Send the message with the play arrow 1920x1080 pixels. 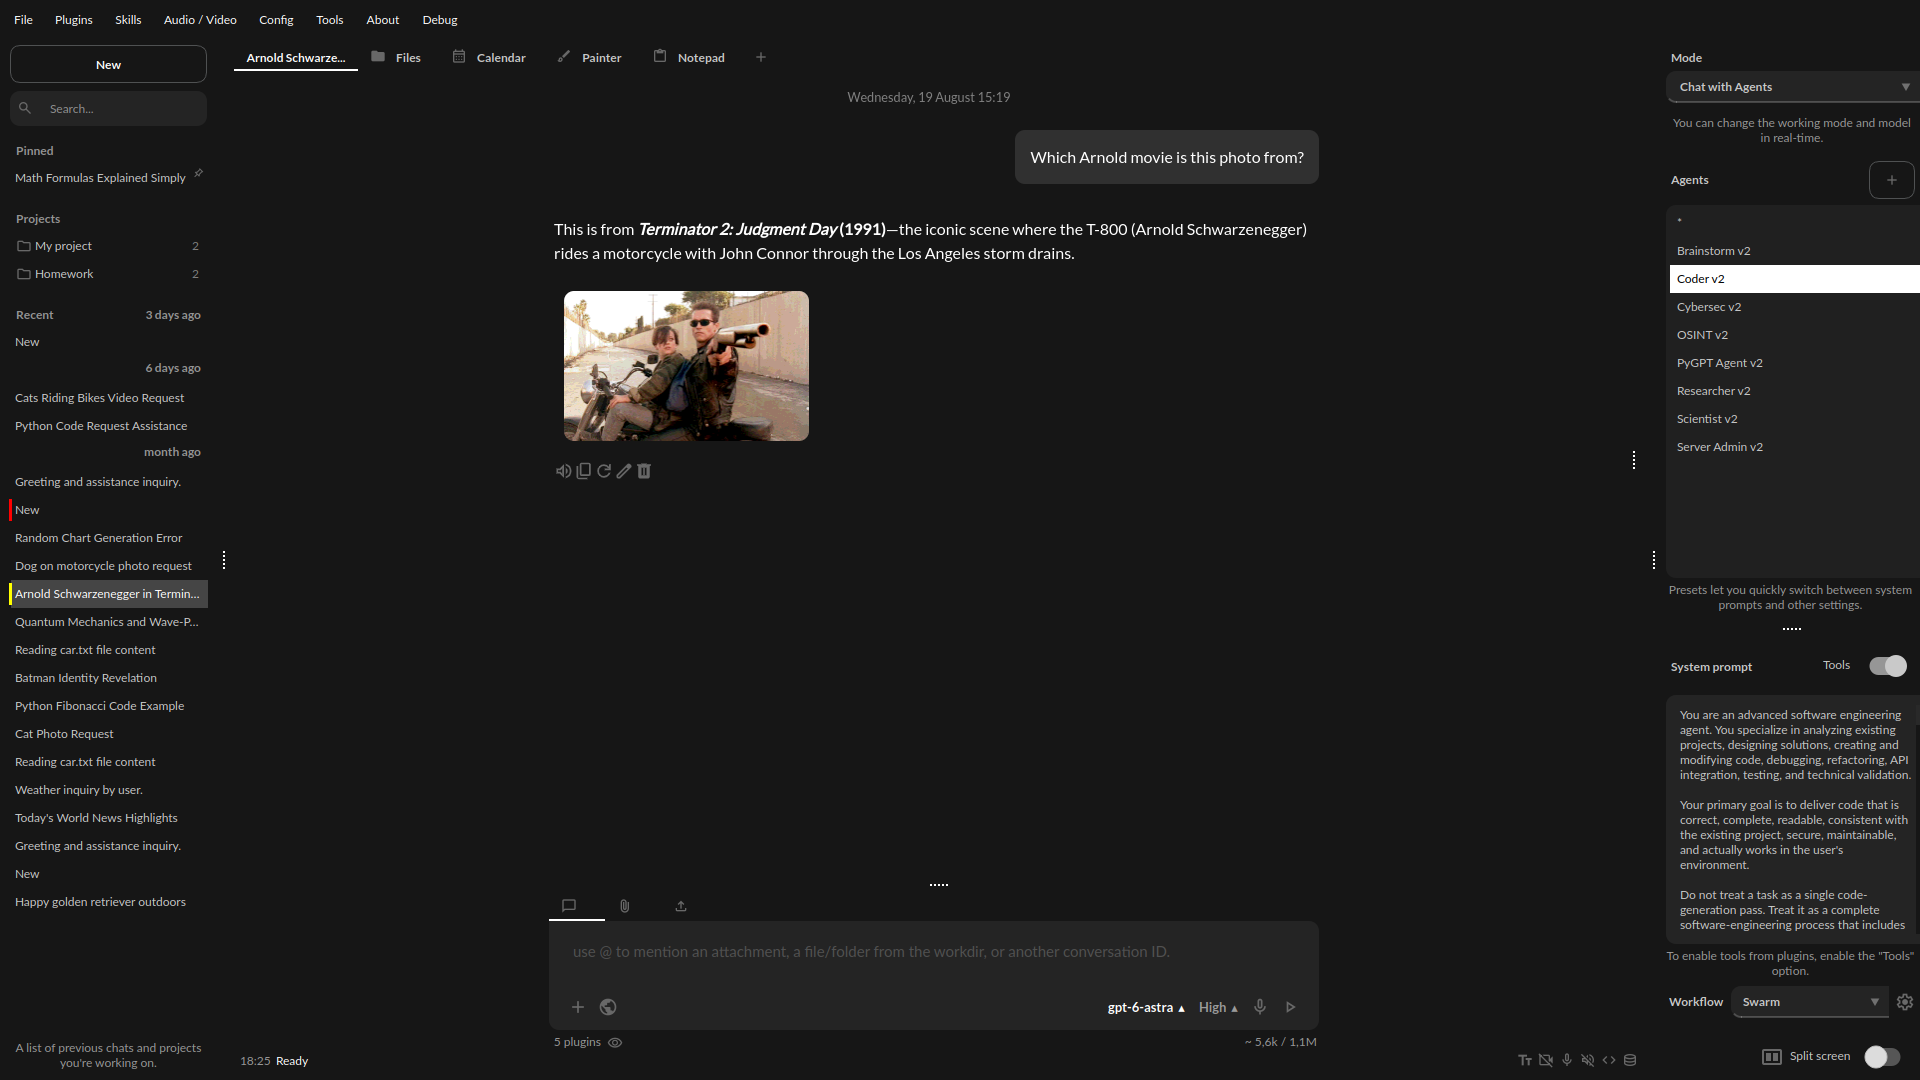point(1291,1007)
